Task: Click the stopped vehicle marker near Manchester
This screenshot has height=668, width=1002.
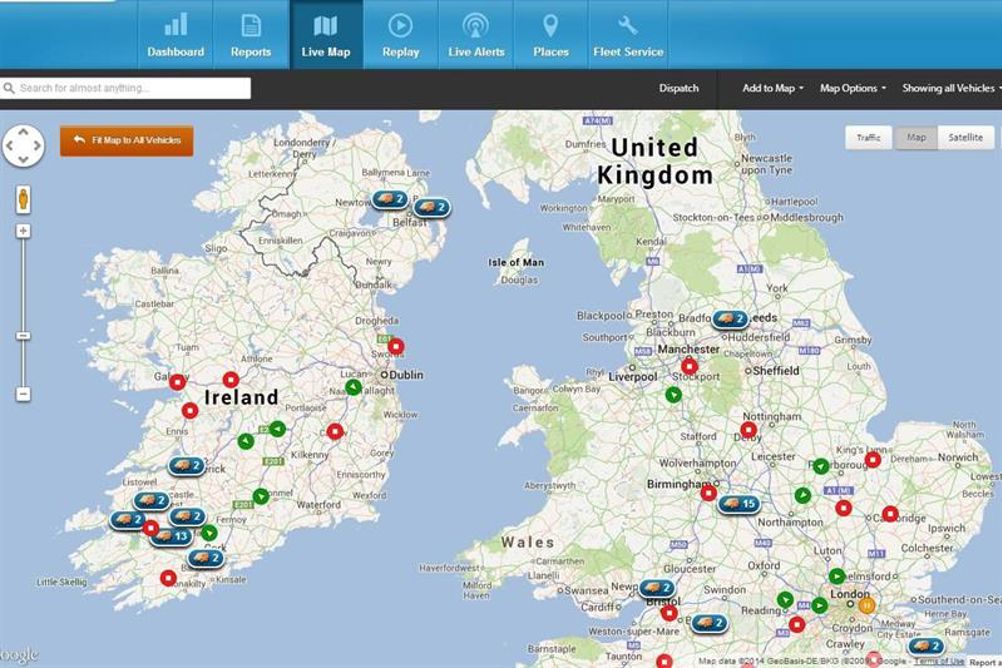Action: coord(689,366)
